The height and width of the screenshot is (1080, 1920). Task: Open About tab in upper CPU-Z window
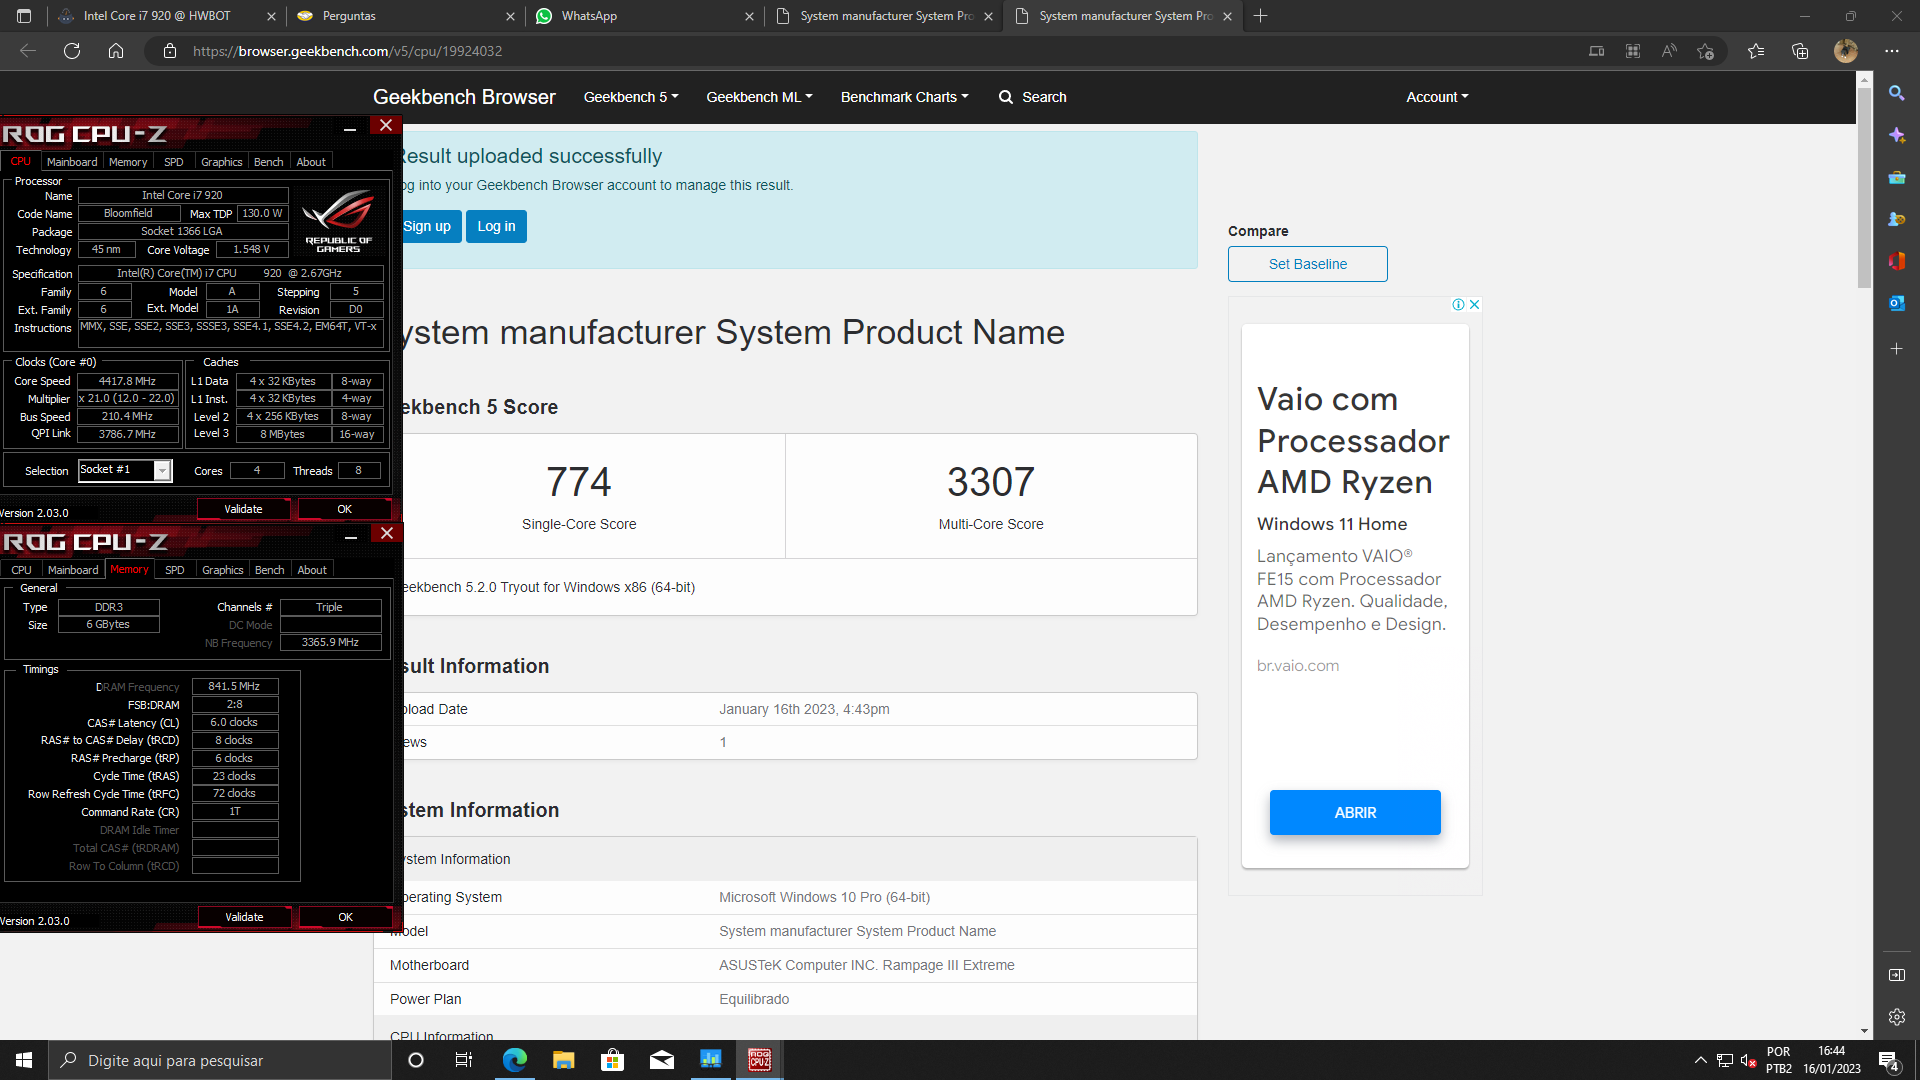tap(311, 162)
